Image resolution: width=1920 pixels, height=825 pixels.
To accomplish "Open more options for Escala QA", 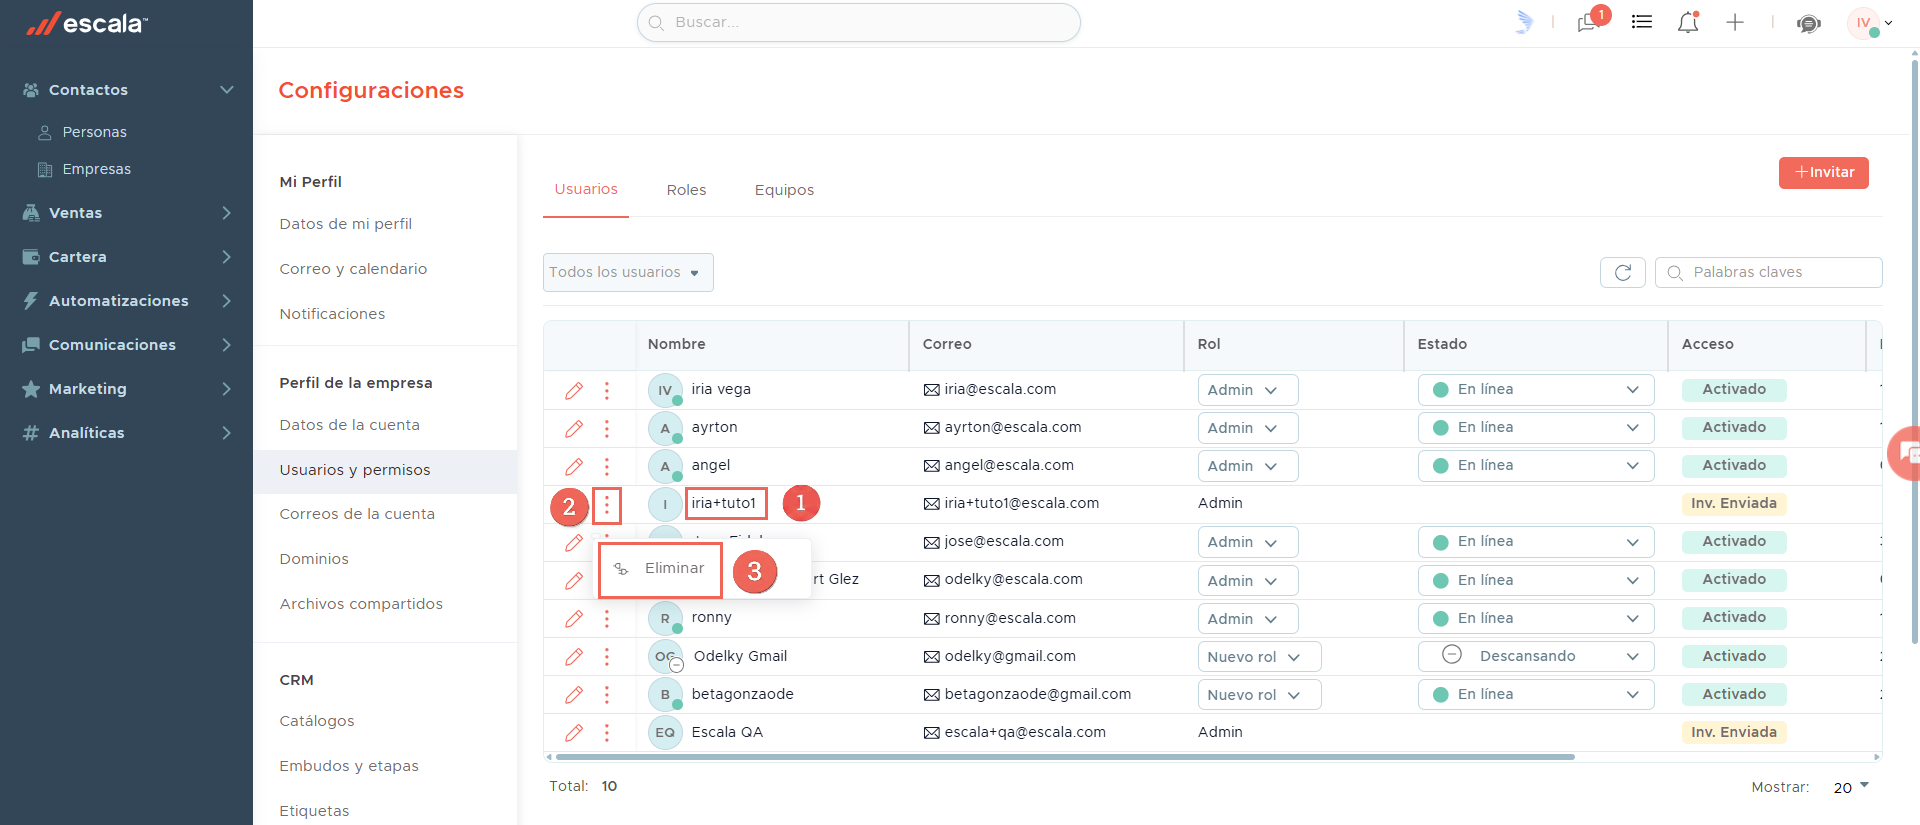I will pos(607,732).
